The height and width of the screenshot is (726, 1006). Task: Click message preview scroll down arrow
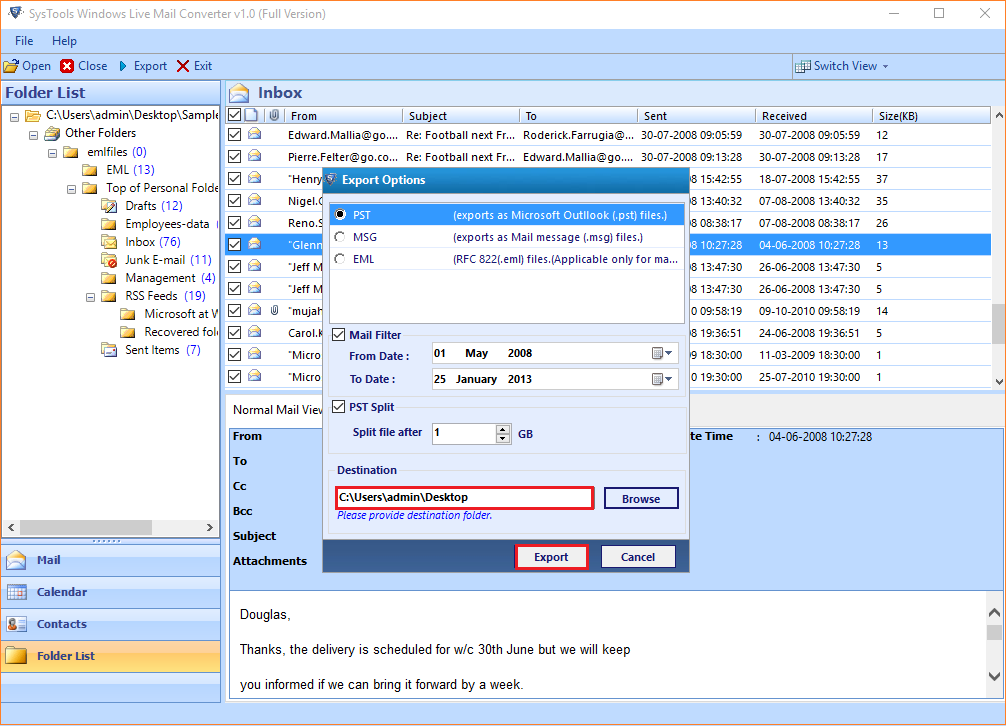[994, 676]
